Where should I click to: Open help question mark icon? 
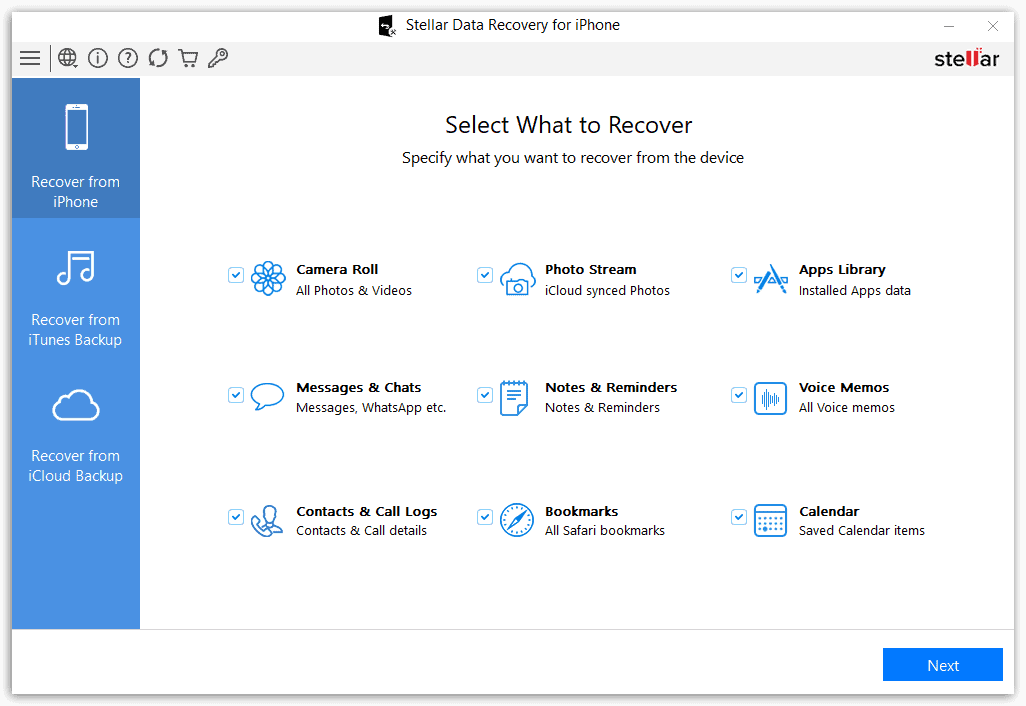click(x=128, y=58)
